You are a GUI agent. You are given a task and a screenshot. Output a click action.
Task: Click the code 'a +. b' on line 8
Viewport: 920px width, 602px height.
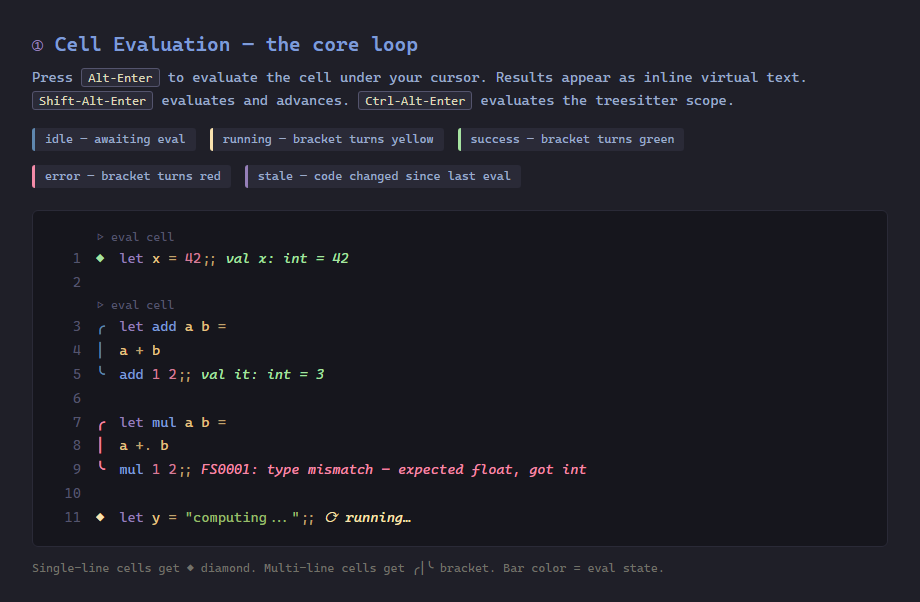[x=144, y=445]
